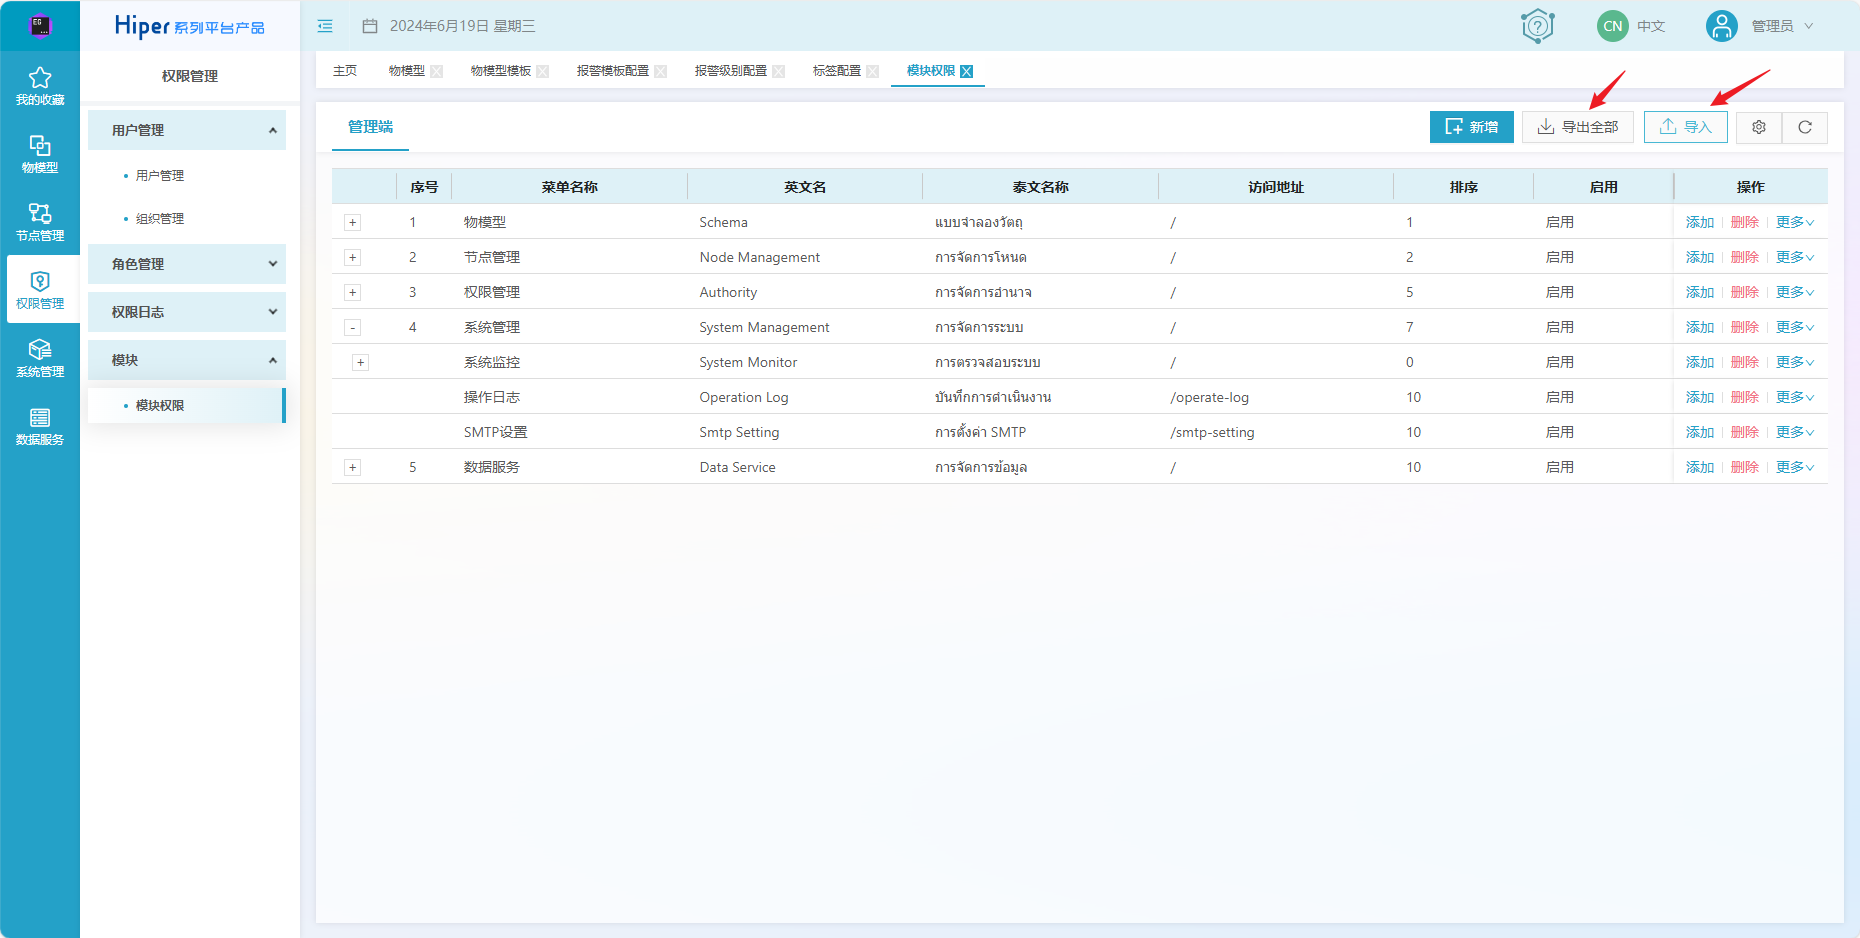Expand the 系统监控 sub-row
The height and width of the screenshot is (938, 1860).
click(x=360, y=362)
